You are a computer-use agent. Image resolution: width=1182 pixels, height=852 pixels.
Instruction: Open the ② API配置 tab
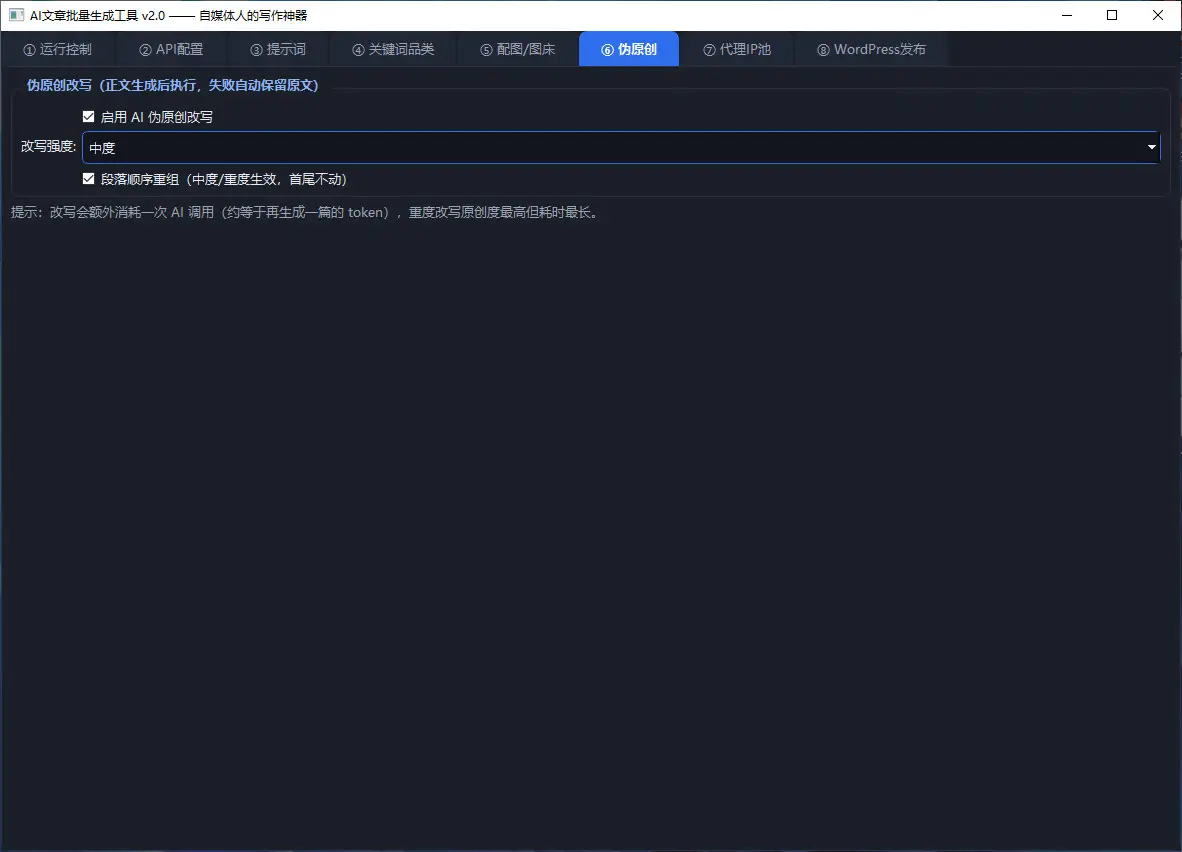click(x=171, y=49)
